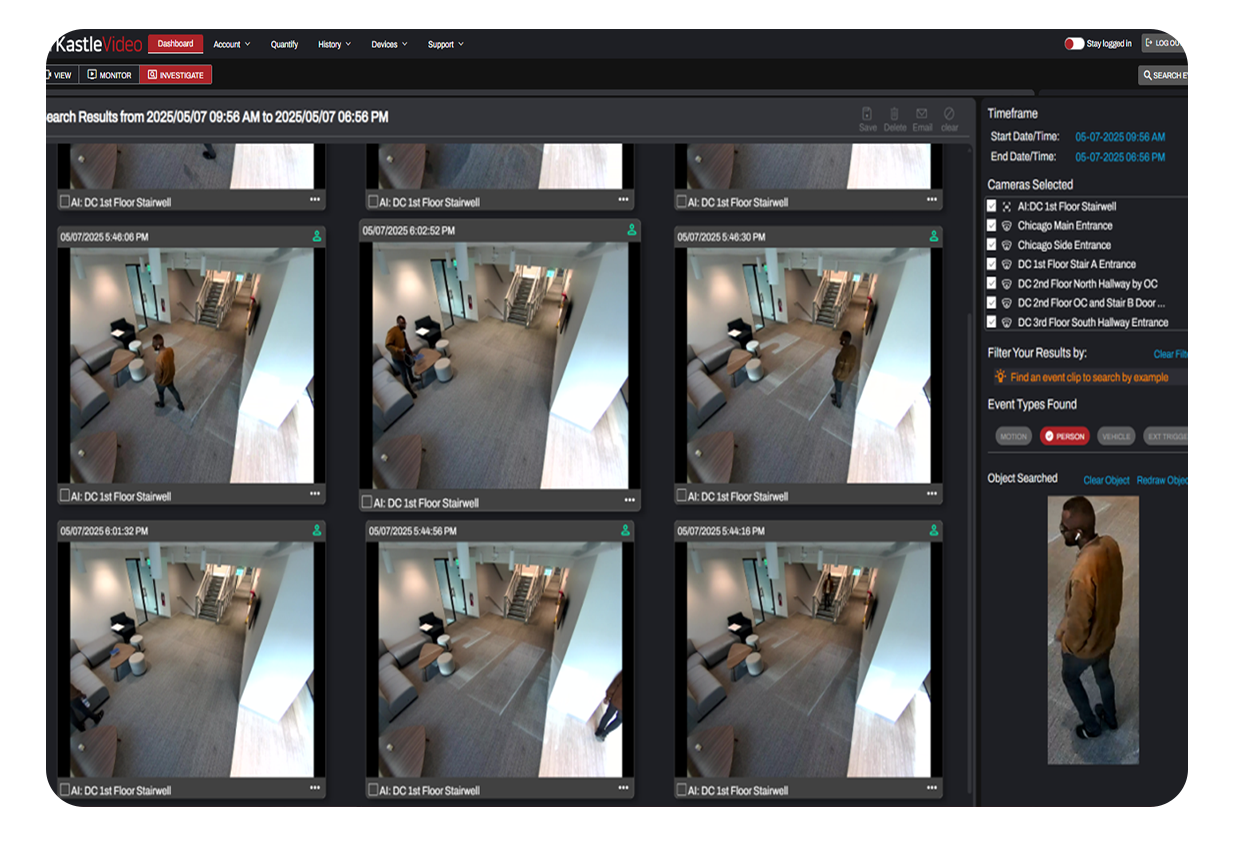Open the History dropdown menu
This screenshot has width=1237, height=841.
click(x=334, y=44)
